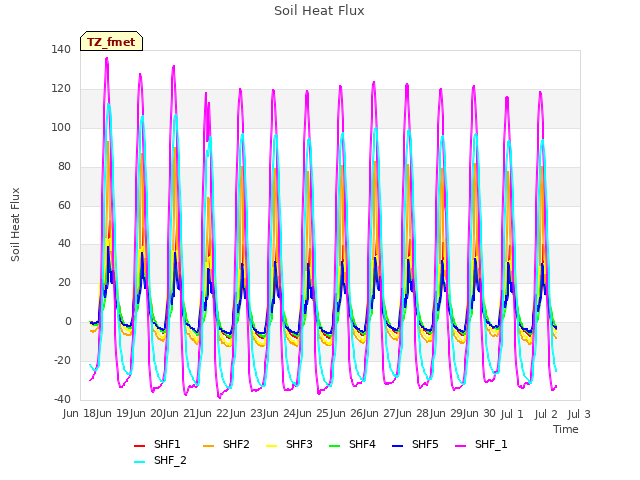Image resolution: width=640 pixels, height=480 pixels.
Task: Click the vertical Soil Heat Flux axis label
Action: [15, 224]
